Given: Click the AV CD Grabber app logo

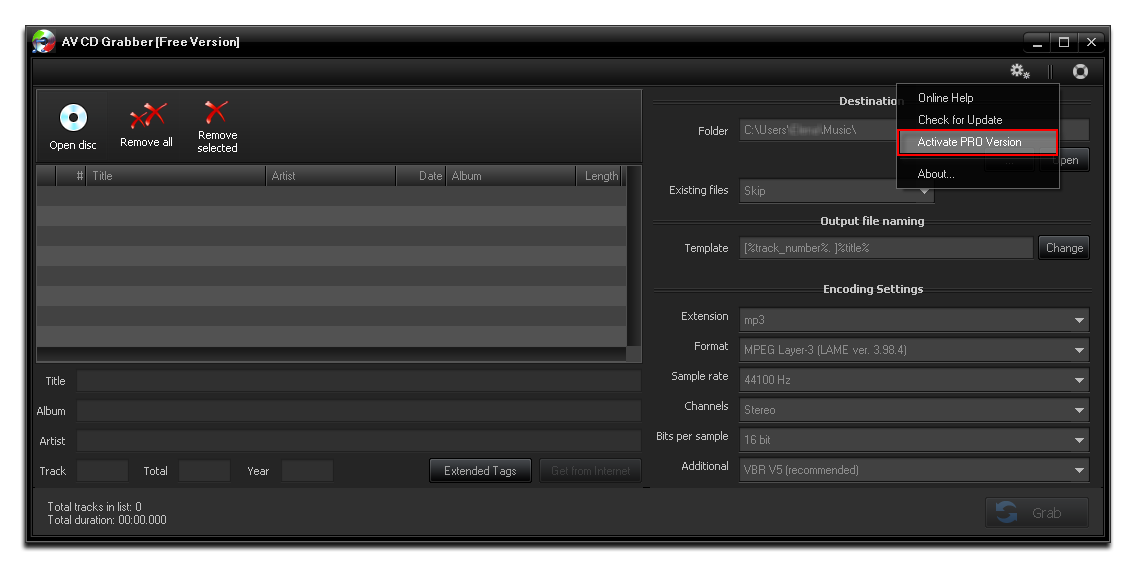Looking at the screenshot, I should [x=43, y=42].
